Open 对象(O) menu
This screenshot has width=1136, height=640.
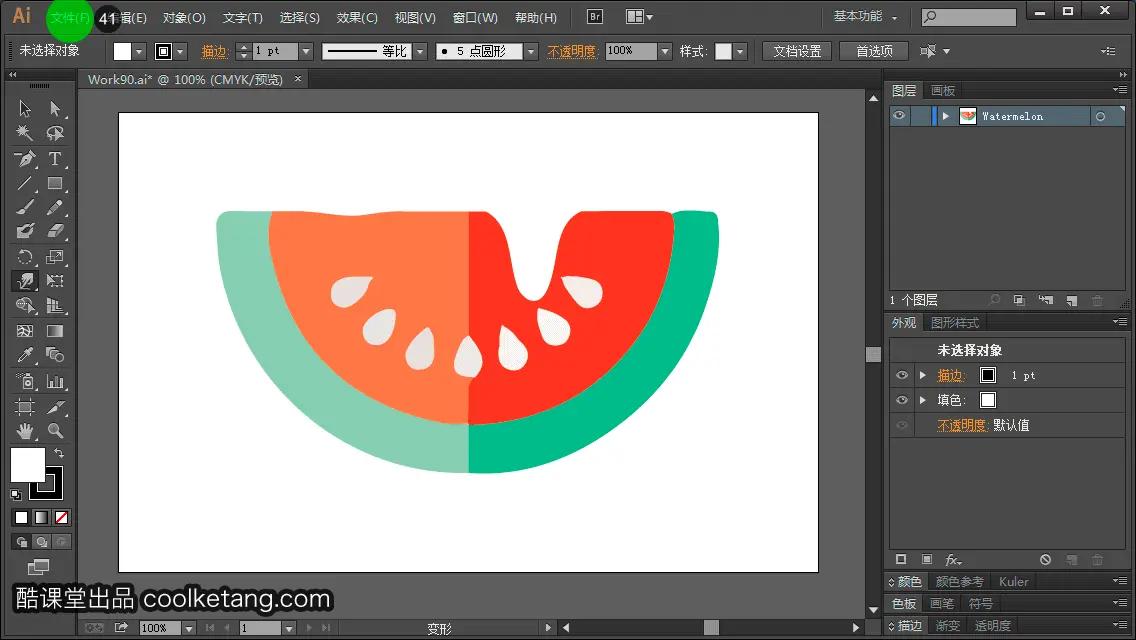click(184, 17)
